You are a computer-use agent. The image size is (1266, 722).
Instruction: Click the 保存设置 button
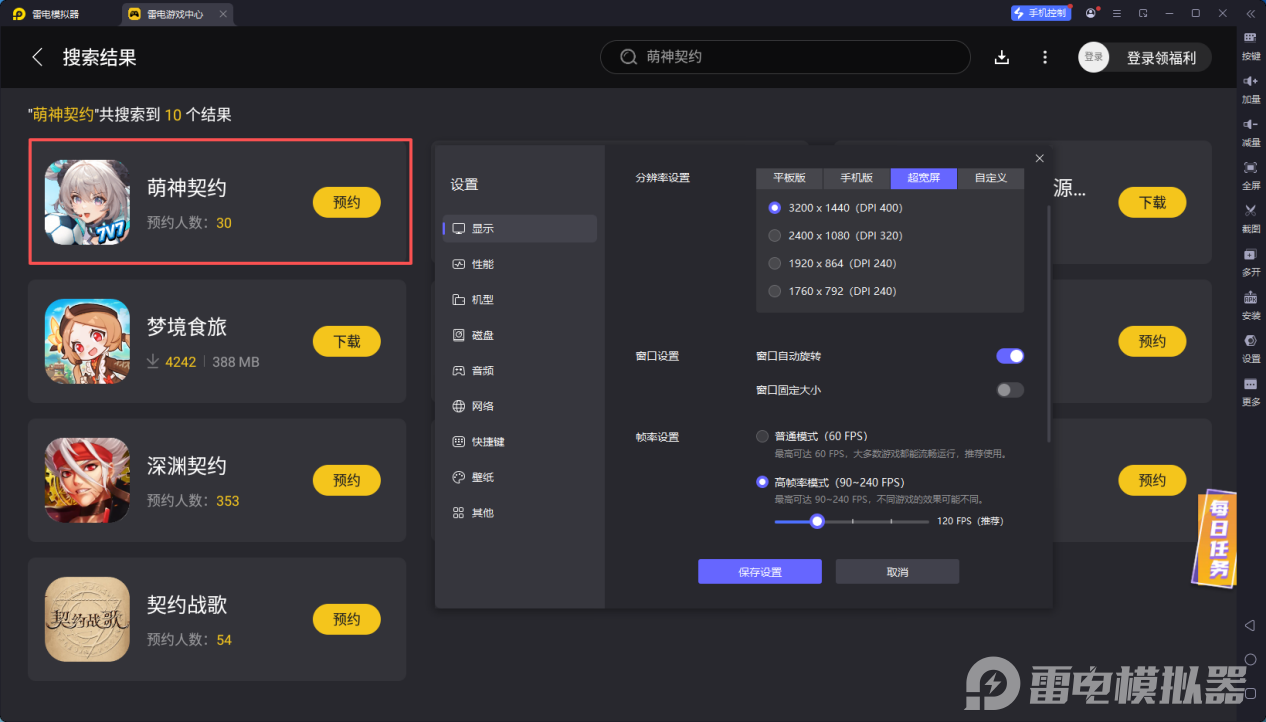pos(760,572)
